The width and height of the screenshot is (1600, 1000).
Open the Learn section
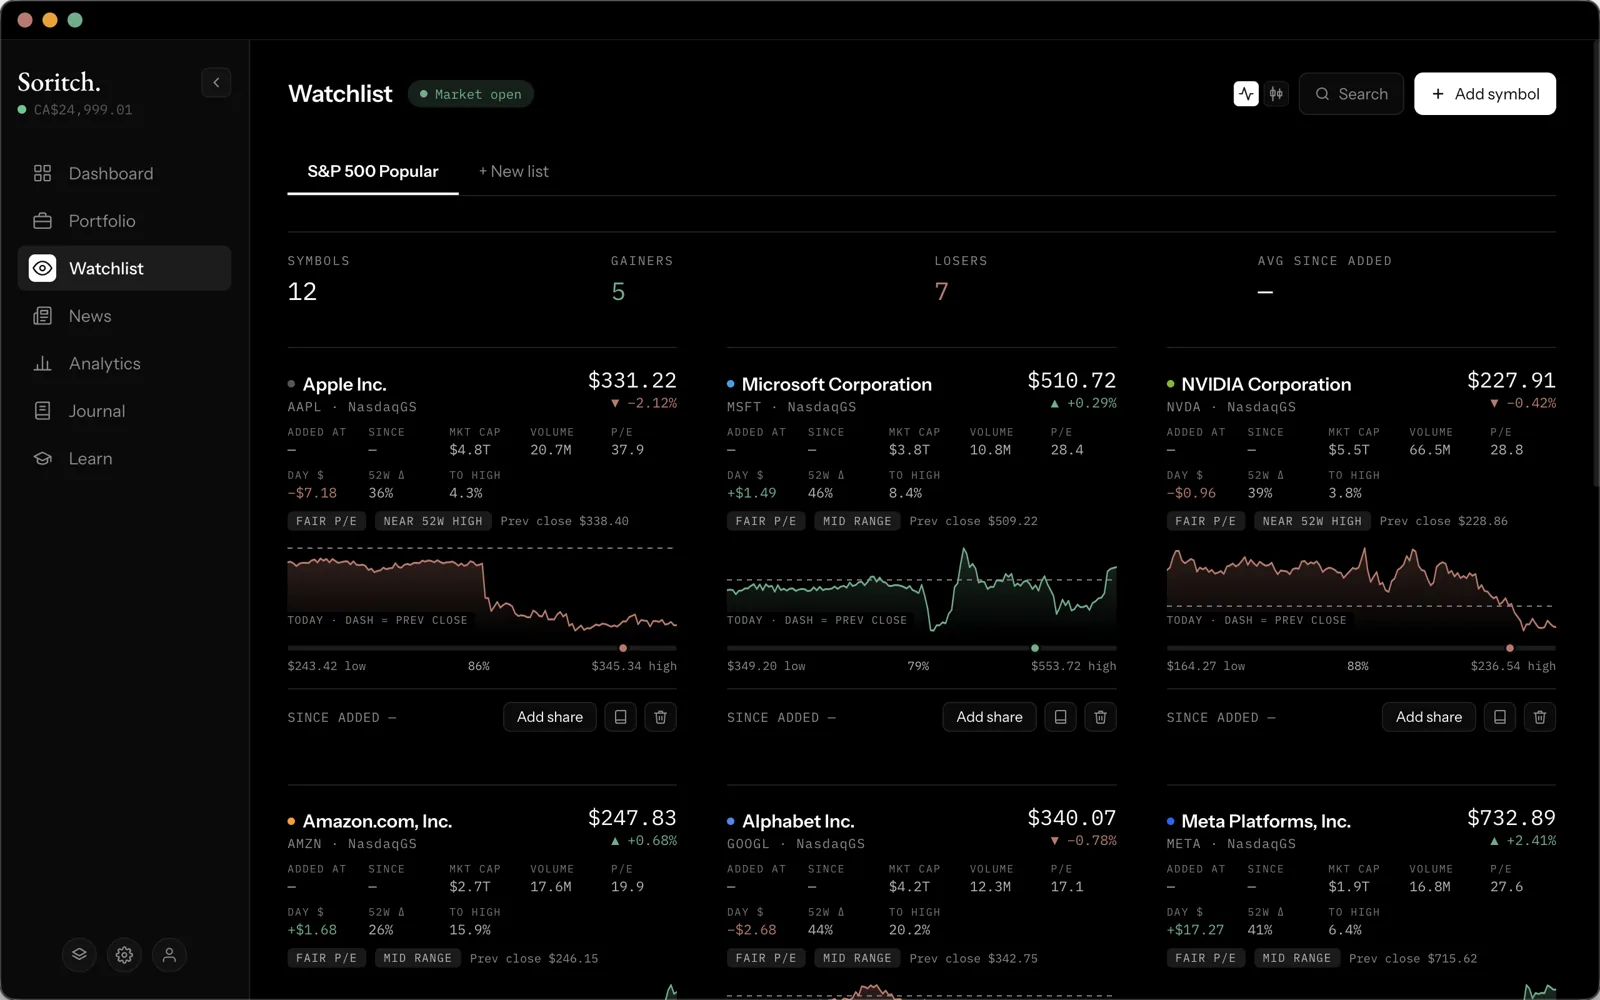tap(124, 459)
